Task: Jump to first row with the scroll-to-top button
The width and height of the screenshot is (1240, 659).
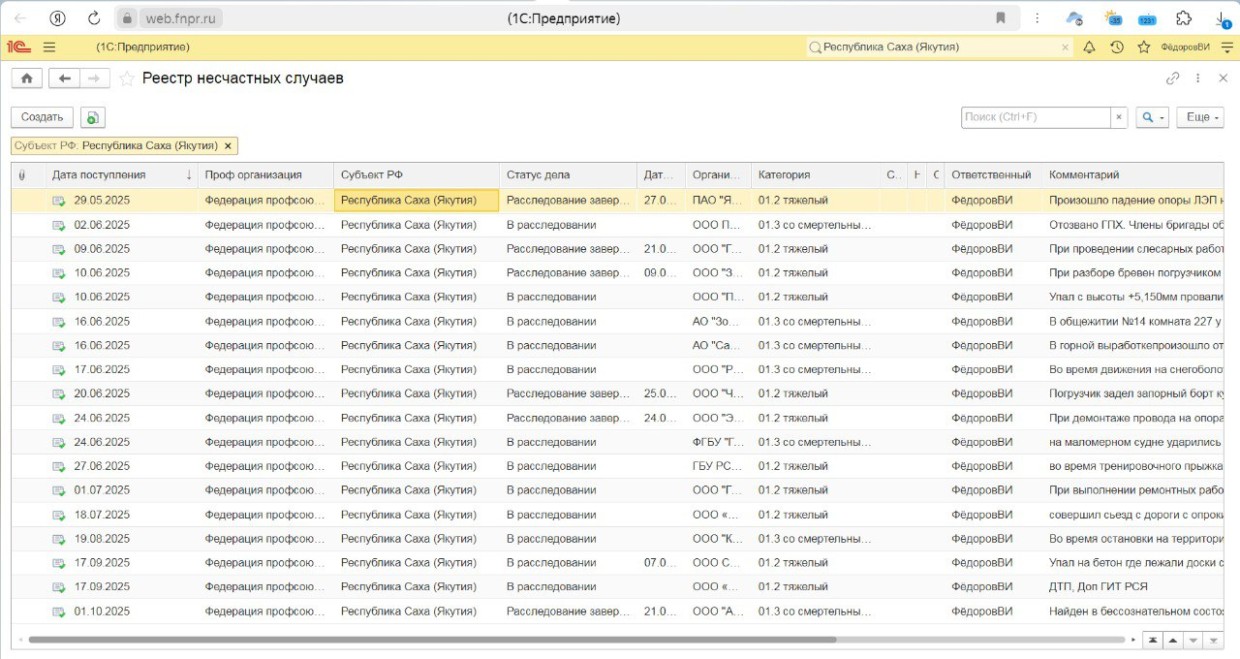Action: coord(1153,640)
